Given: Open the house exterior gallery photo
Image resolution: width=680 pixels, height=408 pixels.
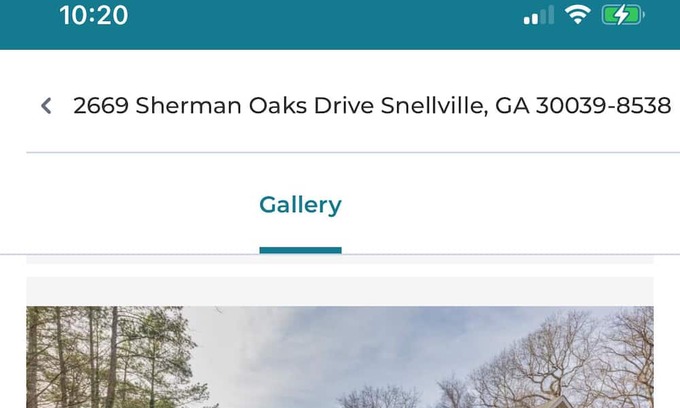Looking at the screenshot, I should 340,357.
